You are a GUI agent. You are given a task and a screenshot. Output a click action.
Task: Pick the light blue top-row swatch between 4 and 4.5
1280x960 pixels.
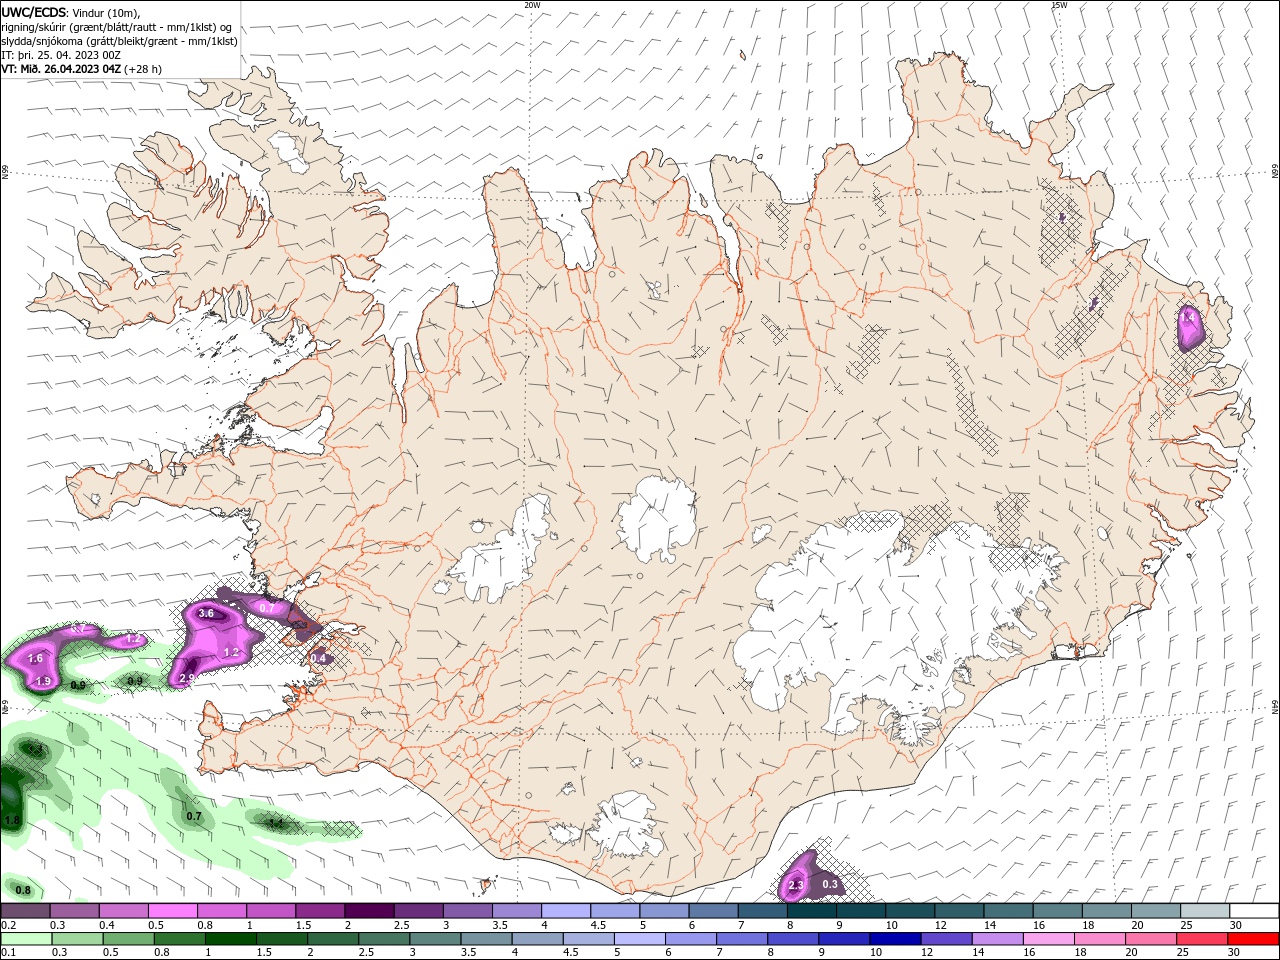pos(565,911)
